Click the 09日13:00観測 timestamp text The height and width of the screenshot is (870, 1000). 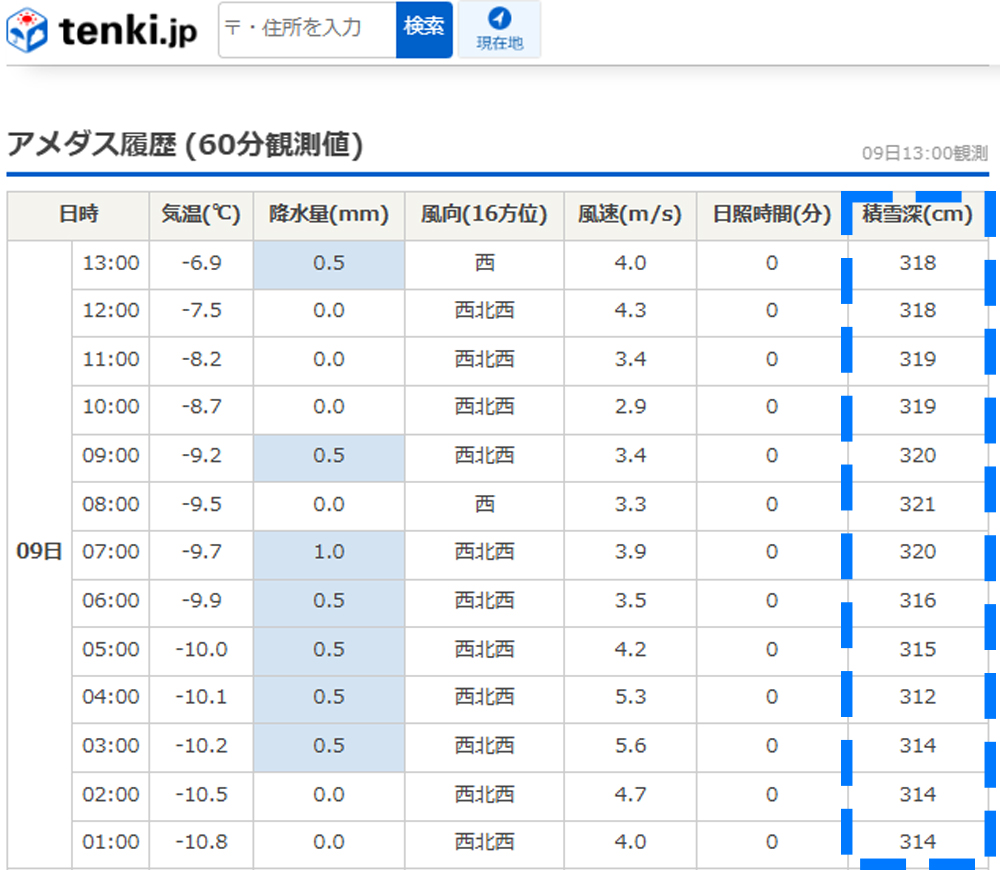coord(924,154)
